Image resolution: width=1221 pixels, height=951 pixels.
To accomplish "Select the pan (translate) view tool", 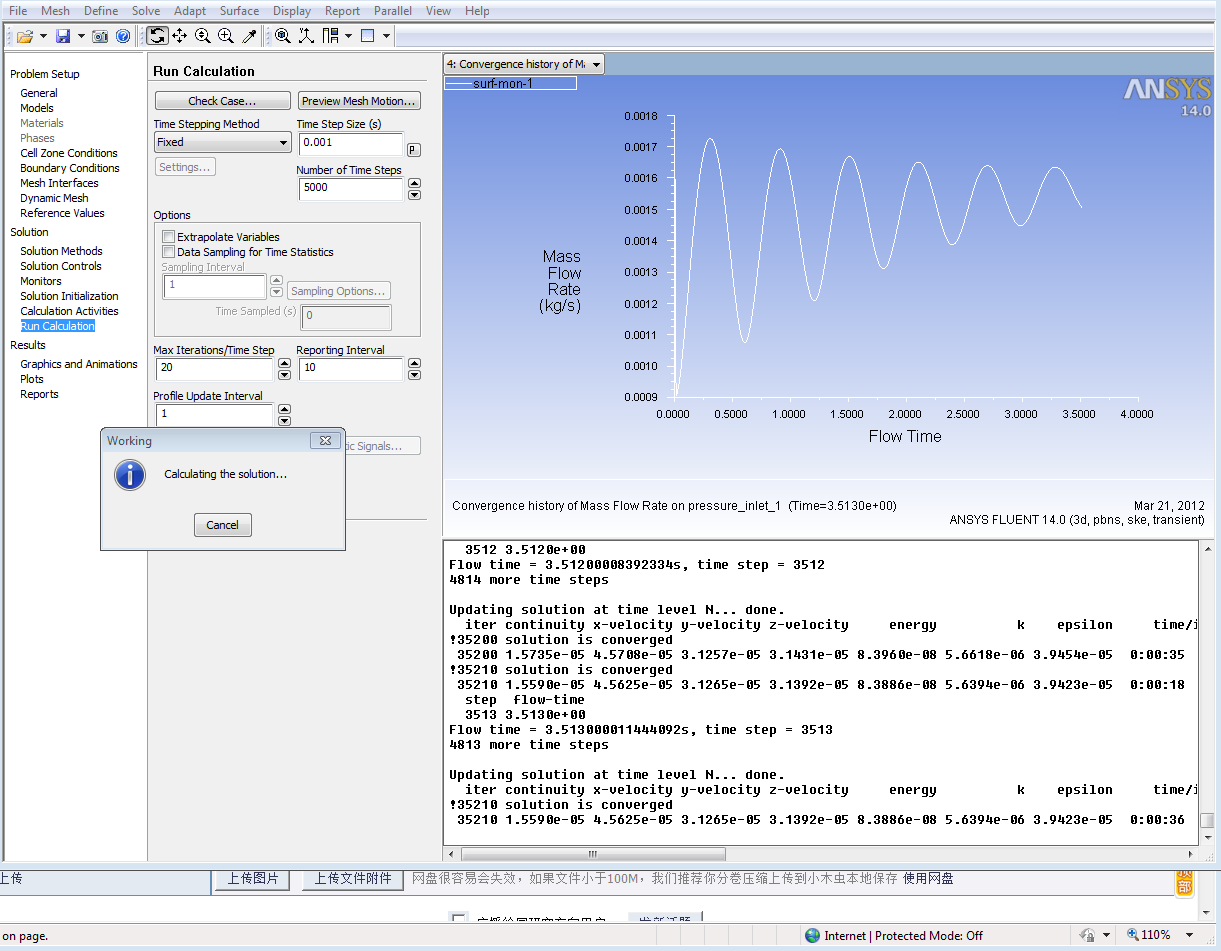I will pyautogui.click(x=180, y=36).
